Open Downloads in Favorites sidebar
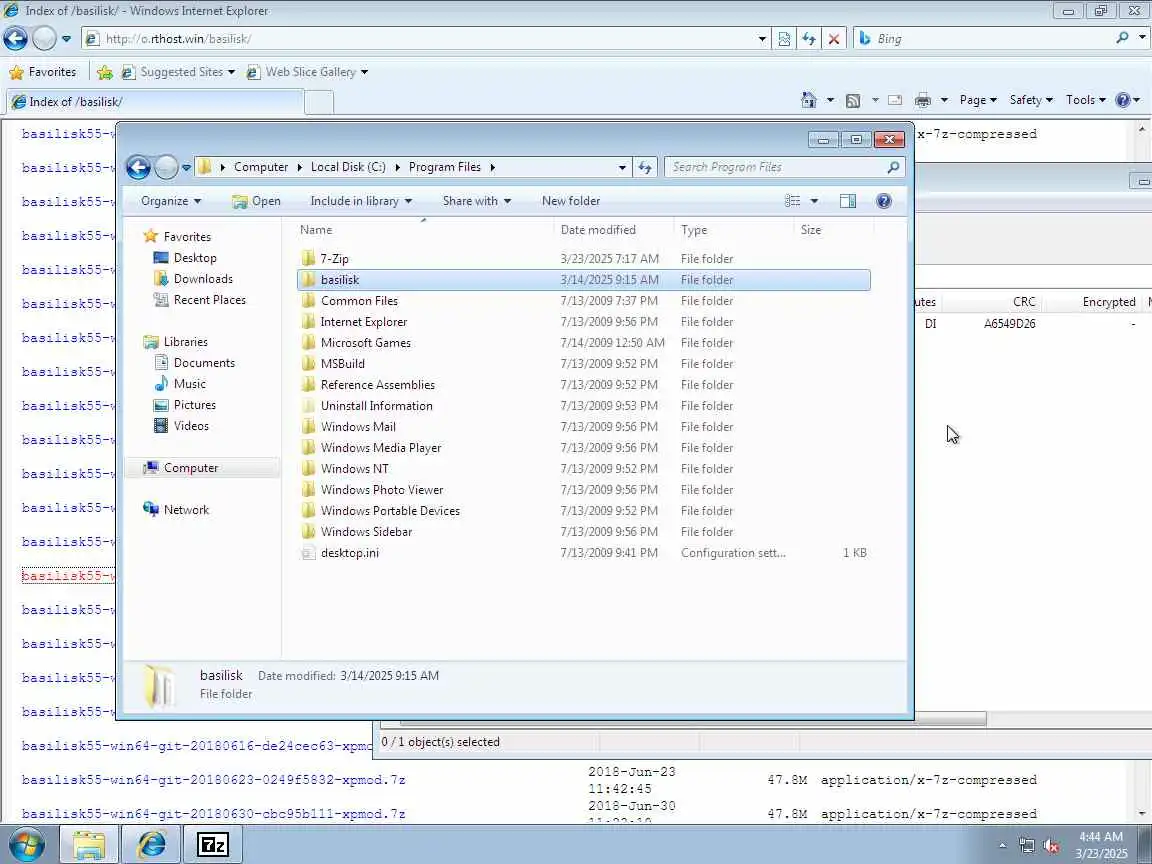Viewport: 1152px width, 864px height. 203,279
